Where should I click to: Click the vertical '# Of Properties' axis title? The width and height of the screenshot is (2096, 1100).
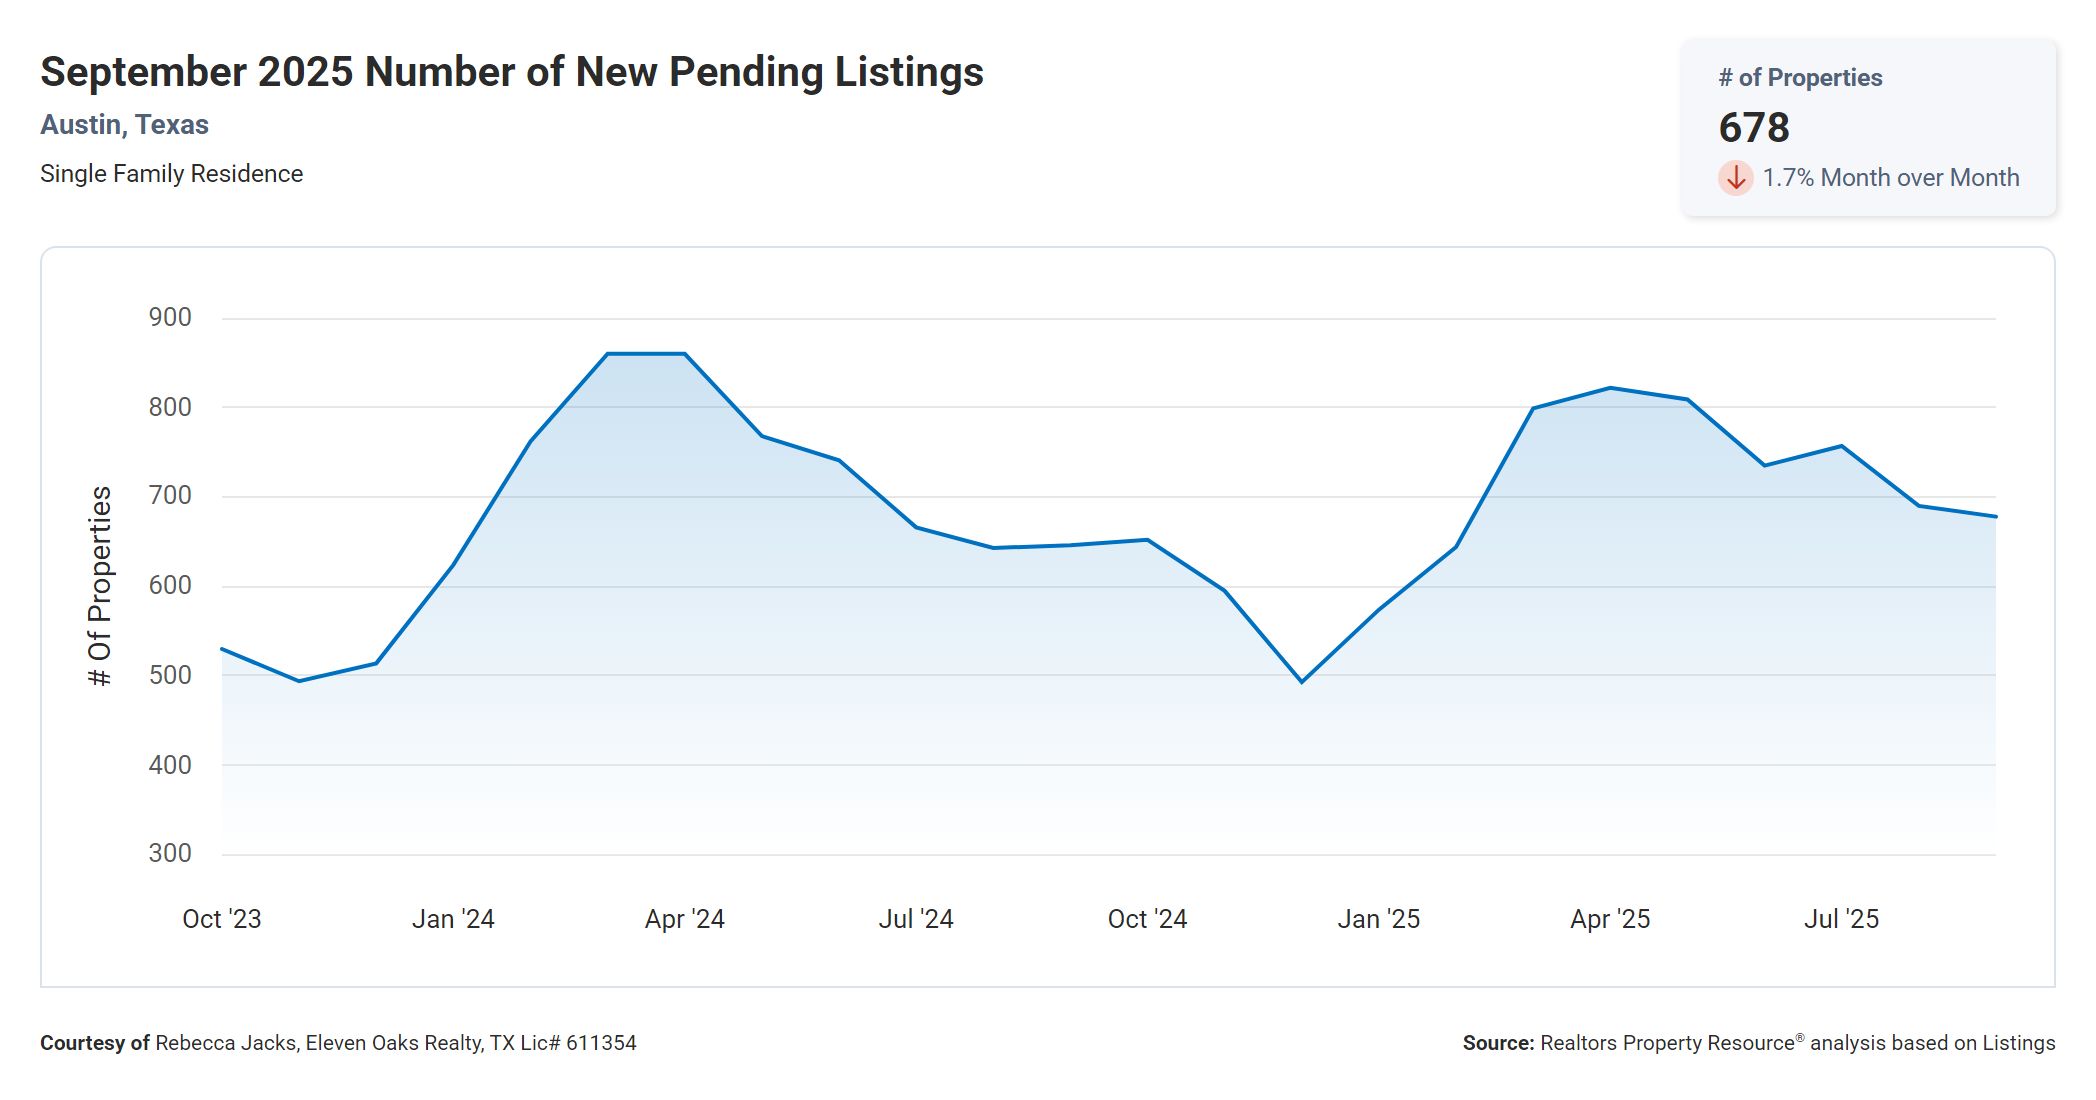(100, 586)
